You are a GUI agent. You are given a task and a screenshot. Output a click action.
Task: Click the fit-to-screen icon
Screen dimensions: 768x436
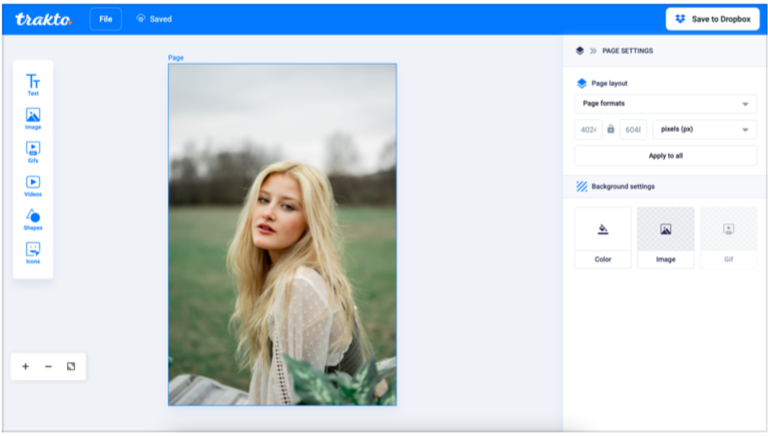click(71, 367)
